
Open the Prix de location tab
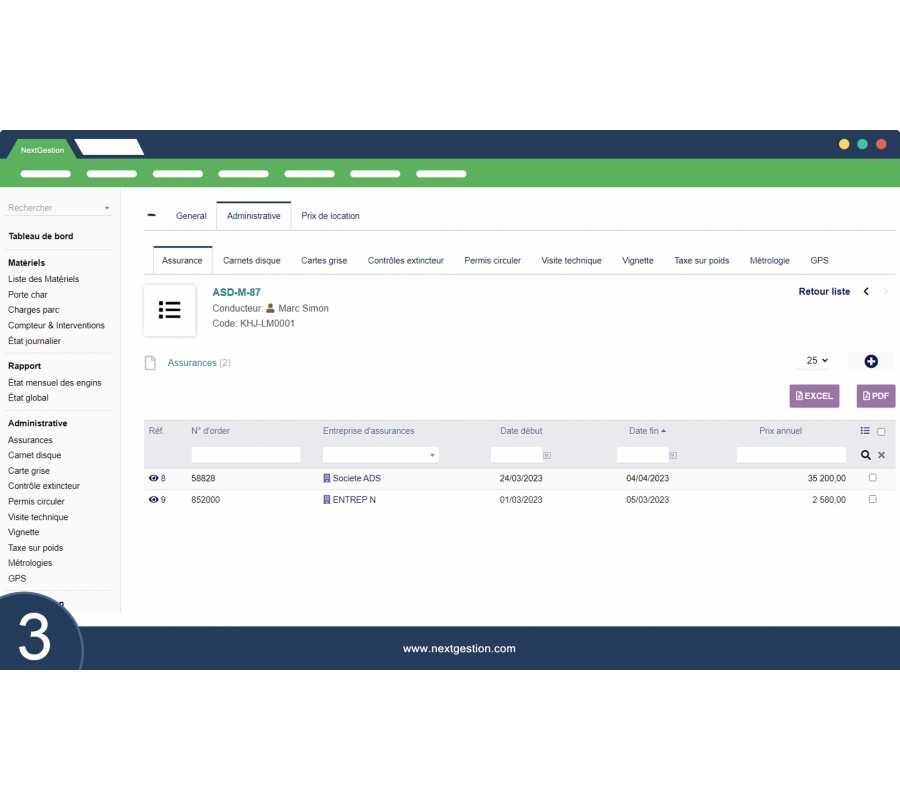[330, 216]
